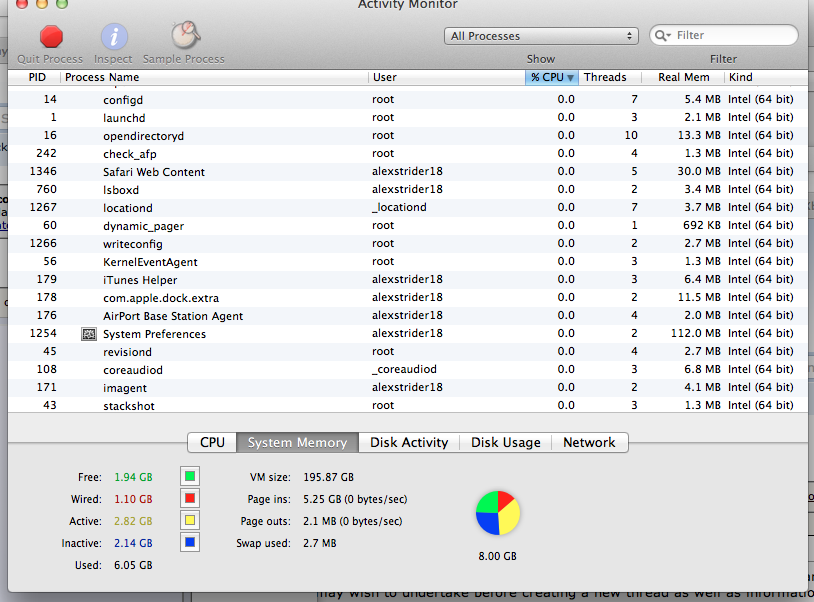814x602 pixels.
Task: Sort by the Threads column header
Action: coord(610,77)
